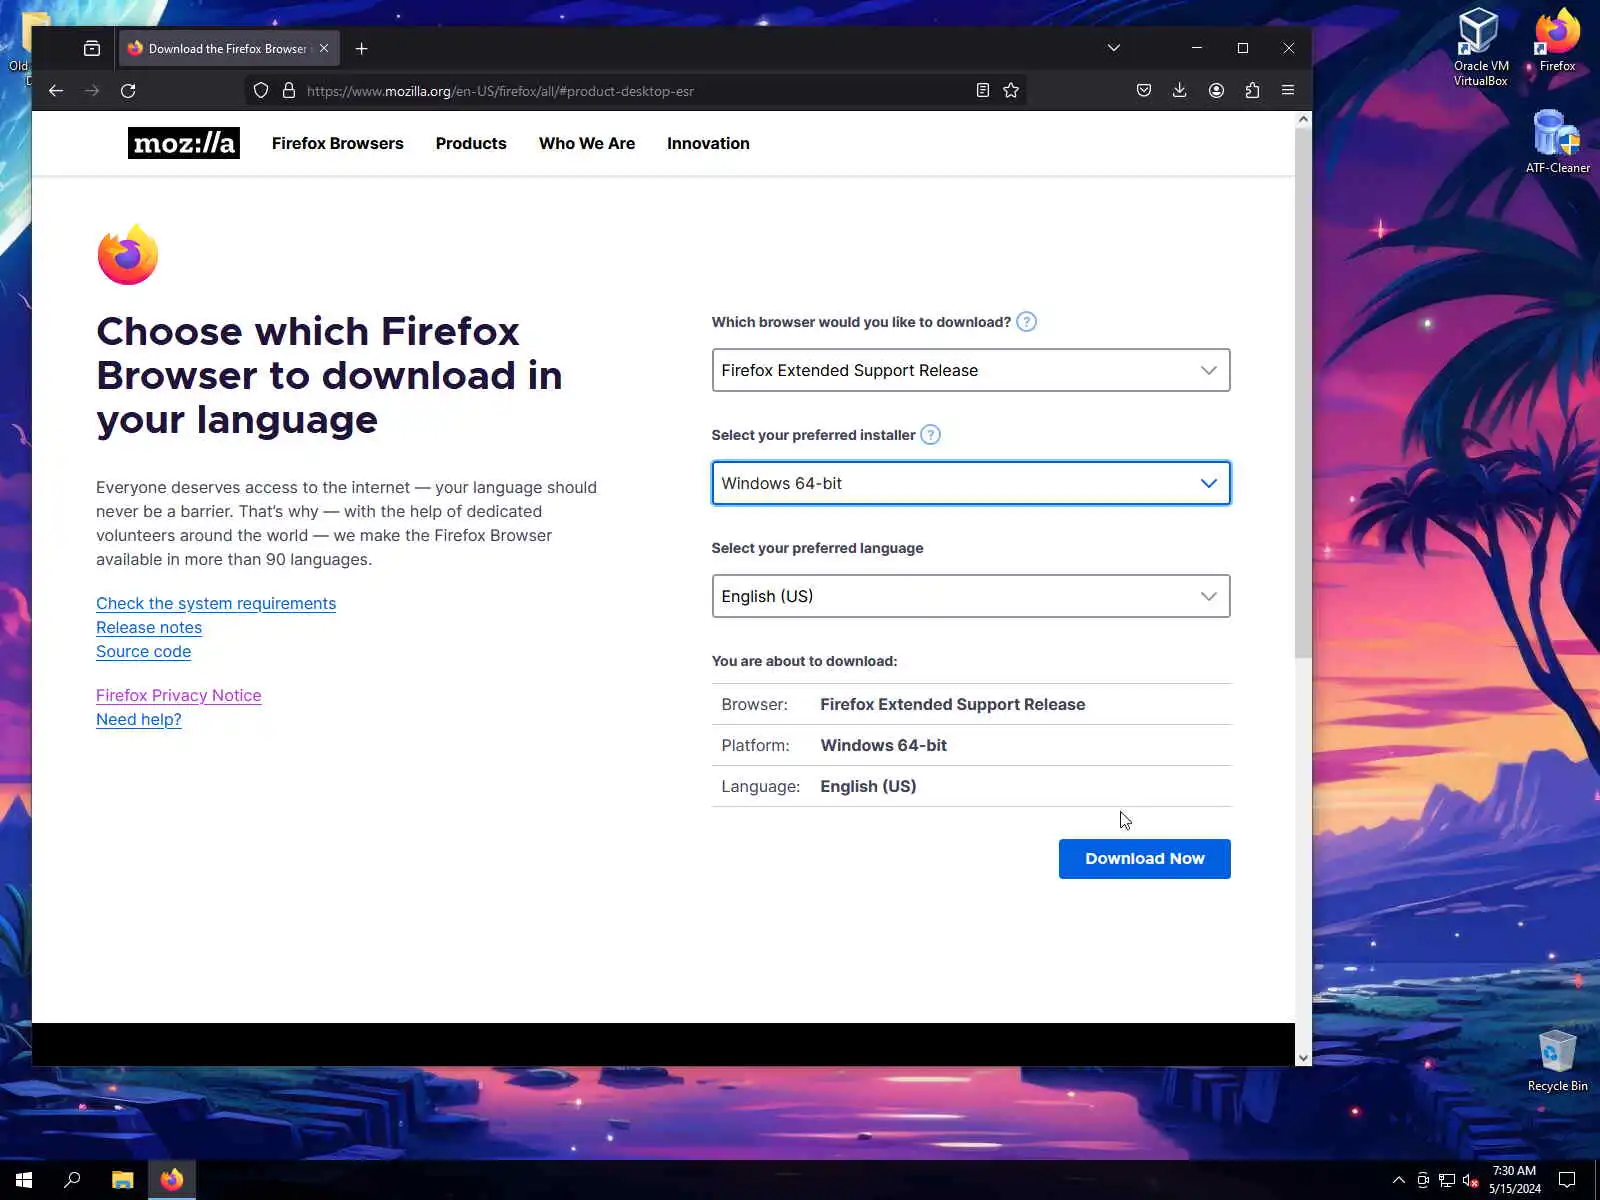This screenshot has height=1200, width=1600.
Task: Open the Who We Are menu
Action: [587, 143]
